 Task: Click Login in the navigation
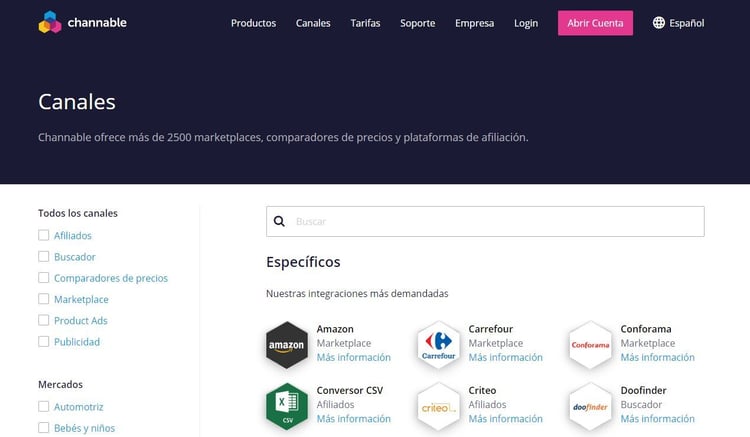tap(526, 23)
